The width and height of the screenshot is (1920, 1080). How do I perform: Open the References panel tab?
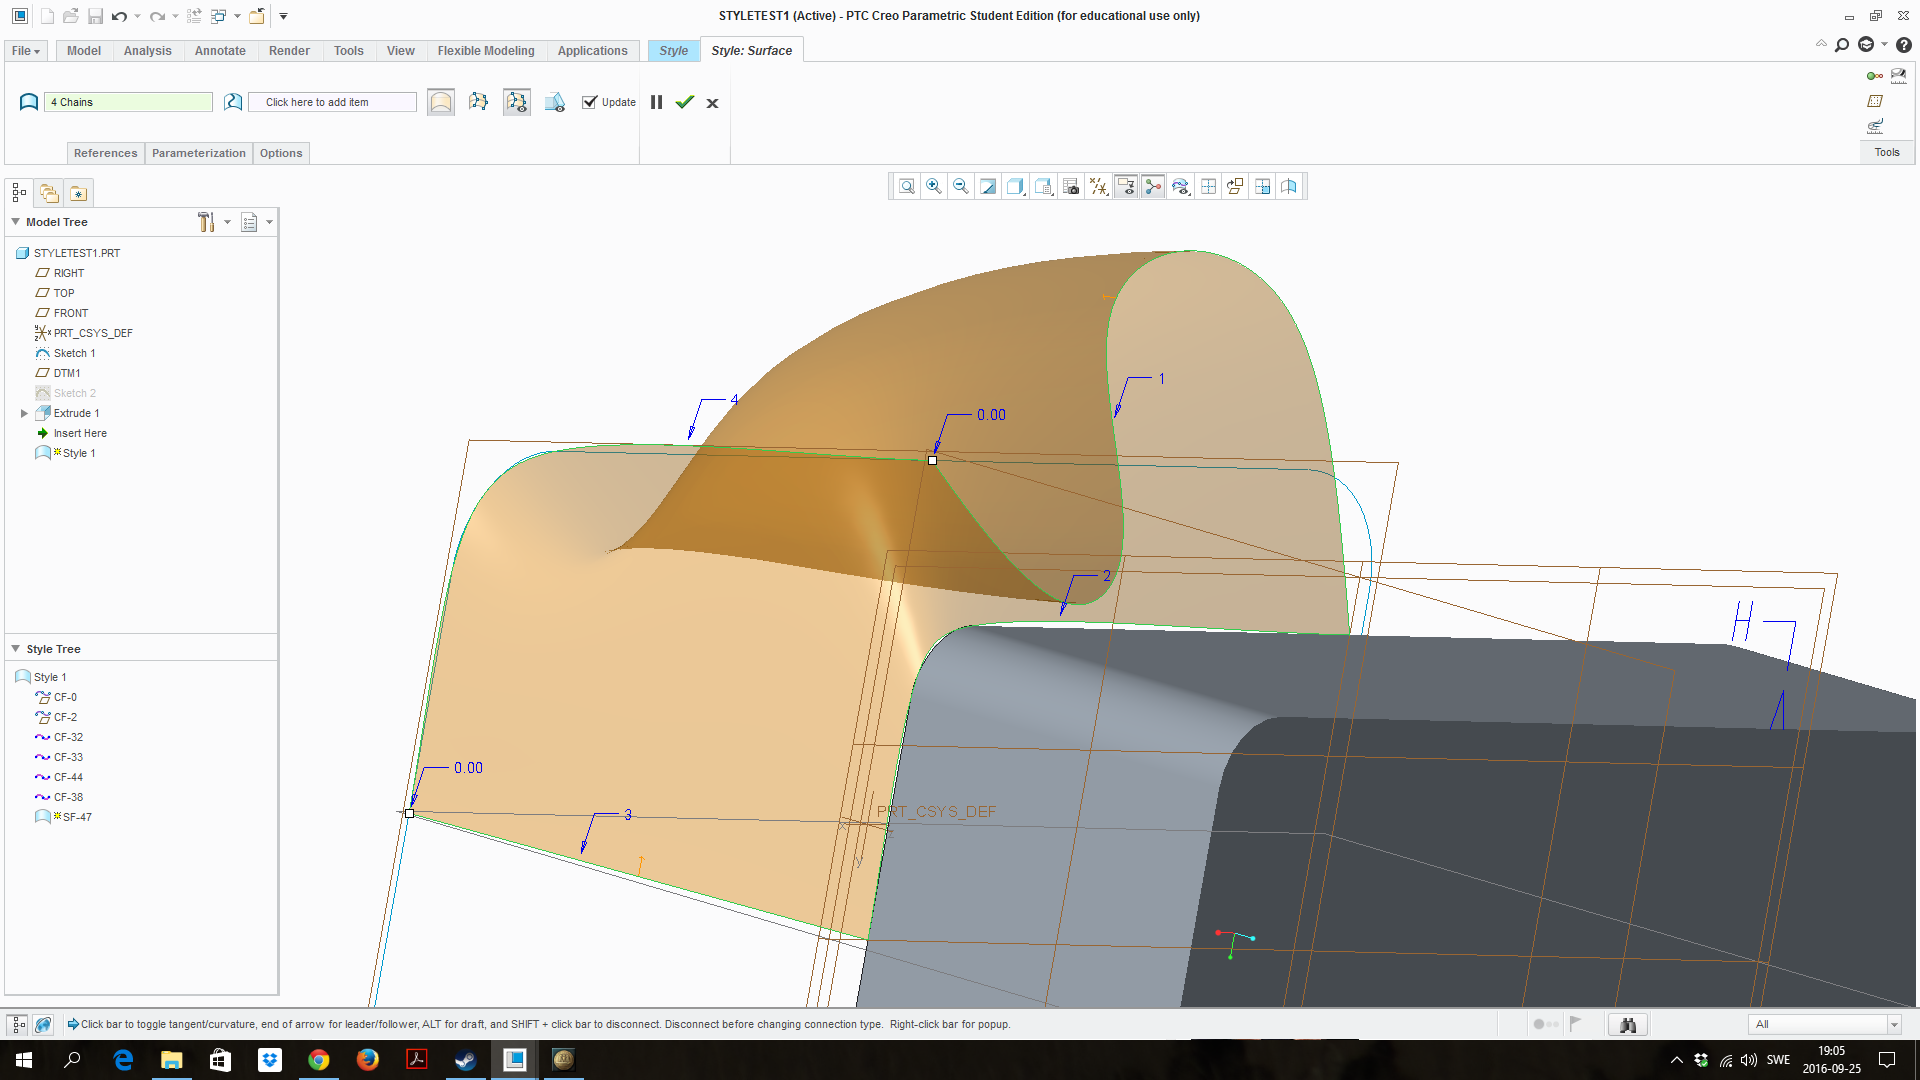tap(105, 153)
